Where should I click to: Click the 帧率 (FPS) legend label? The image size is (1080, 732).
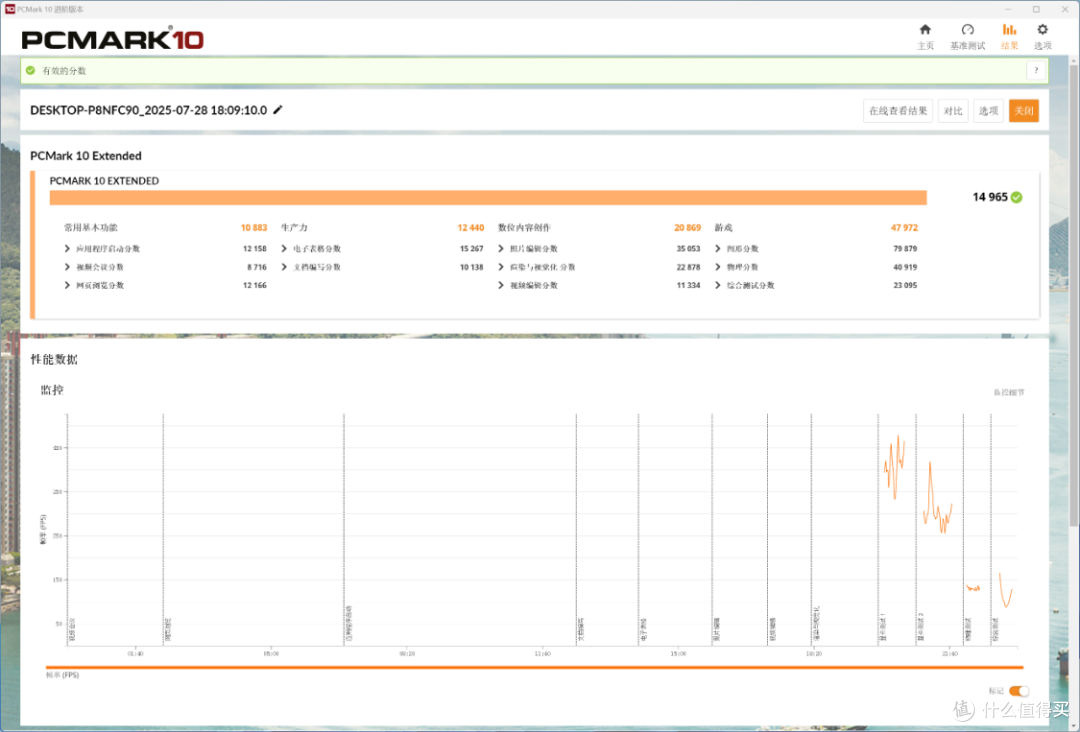[x=63, y=676]
